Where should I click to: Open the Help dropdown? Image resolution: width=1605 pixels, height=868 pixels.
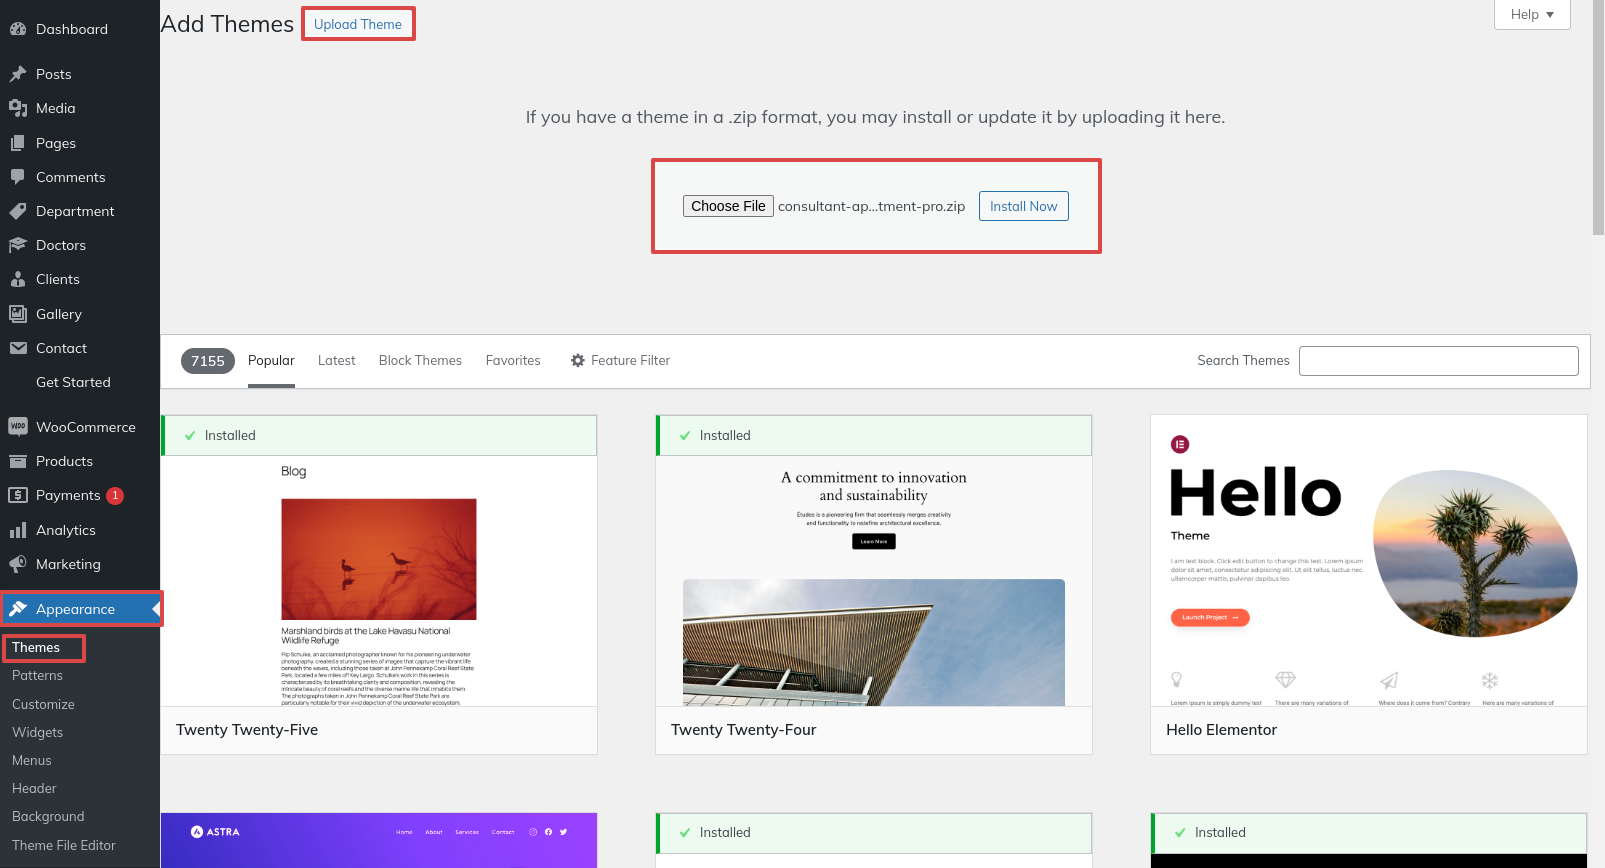tap(1532, 14)
